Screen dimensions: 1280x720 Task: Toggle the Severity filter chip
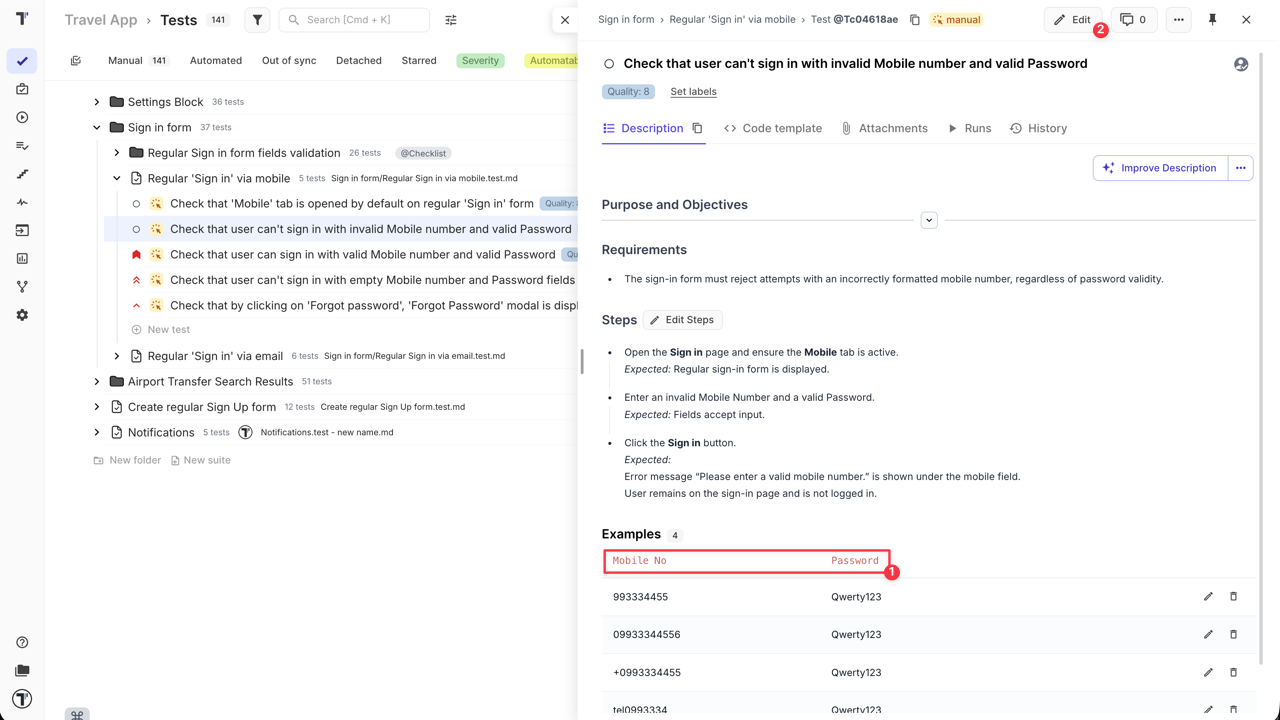(480, 60)
